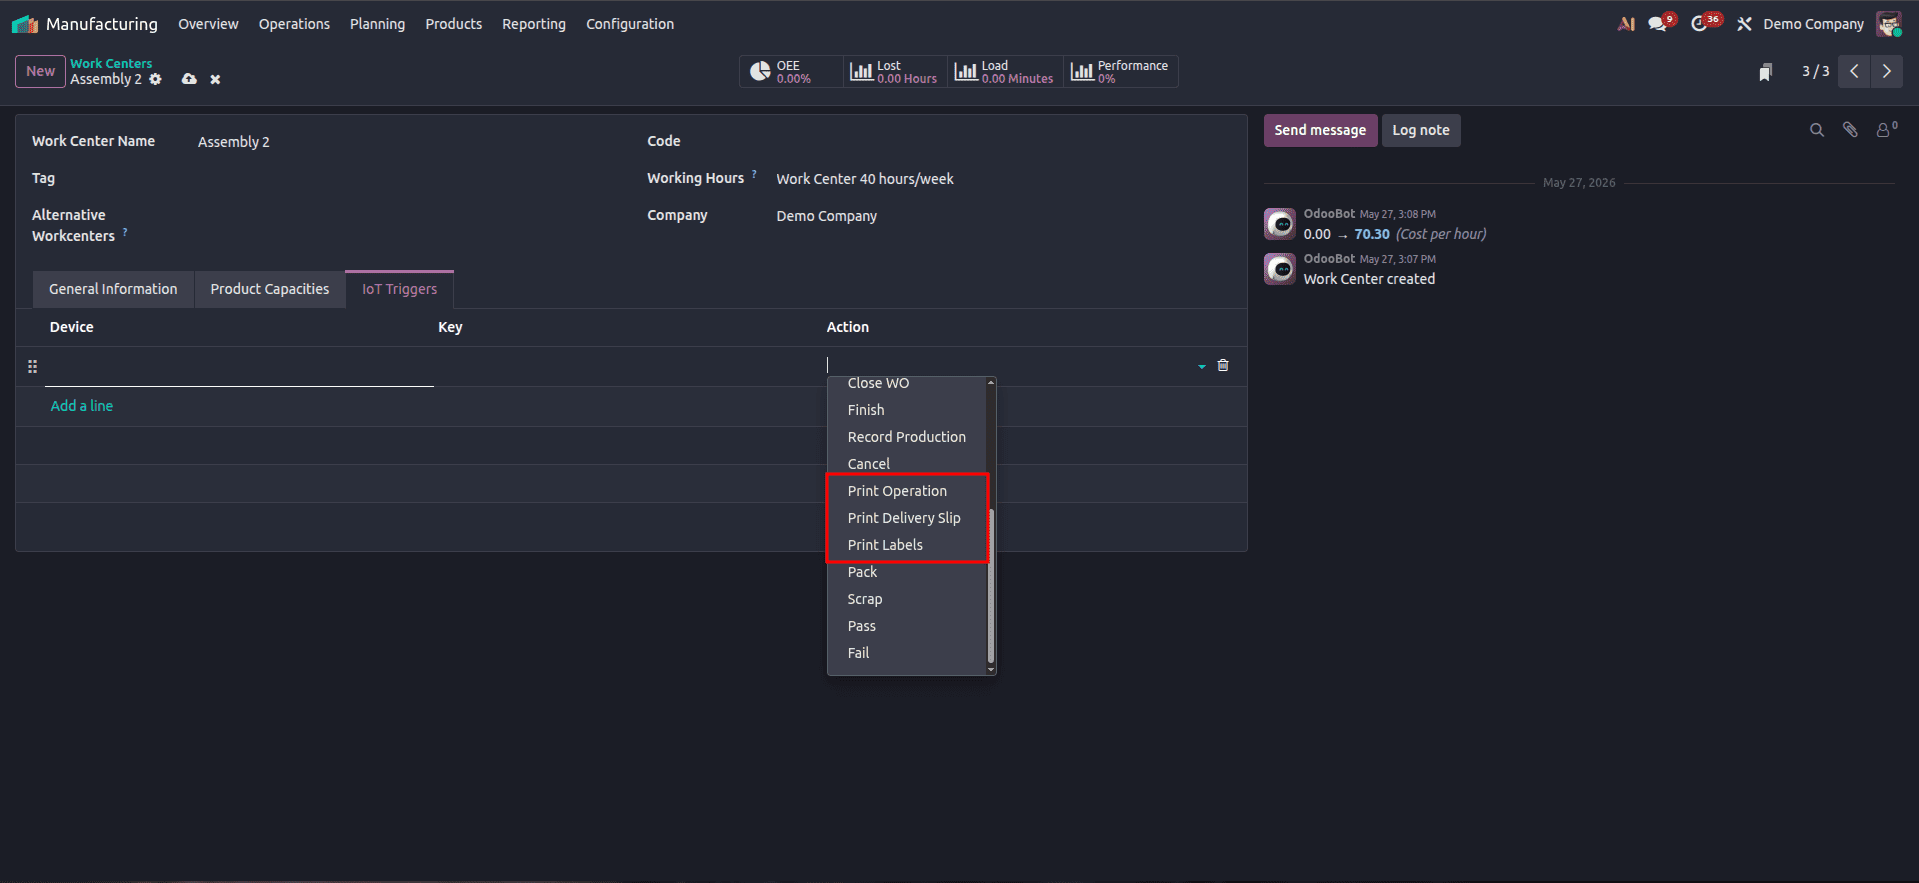The height and width of the screenshot is (883, 1919).
Task: Click the action dropdown scrollbar
Action: pyautogui.click(x=991, y=586)
